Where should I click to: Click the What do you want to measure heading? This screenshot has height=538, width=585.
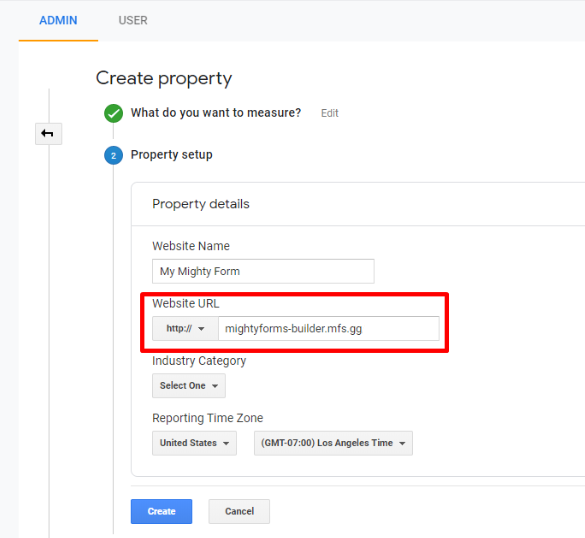click(x=216, y=113)
